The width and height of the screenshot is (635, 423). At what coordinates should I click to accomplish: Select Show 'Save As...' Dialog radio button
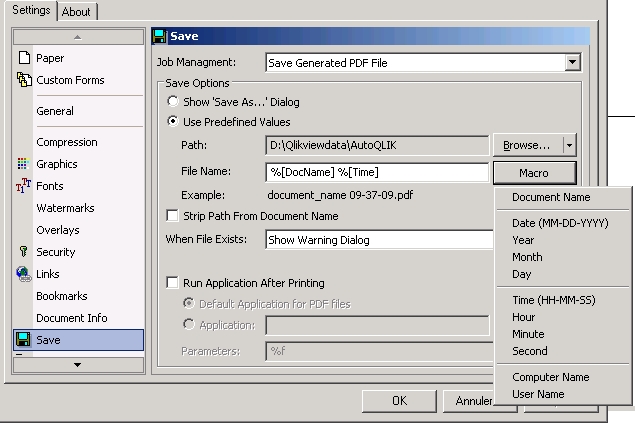pyautogui.click(x=173, y=101)
